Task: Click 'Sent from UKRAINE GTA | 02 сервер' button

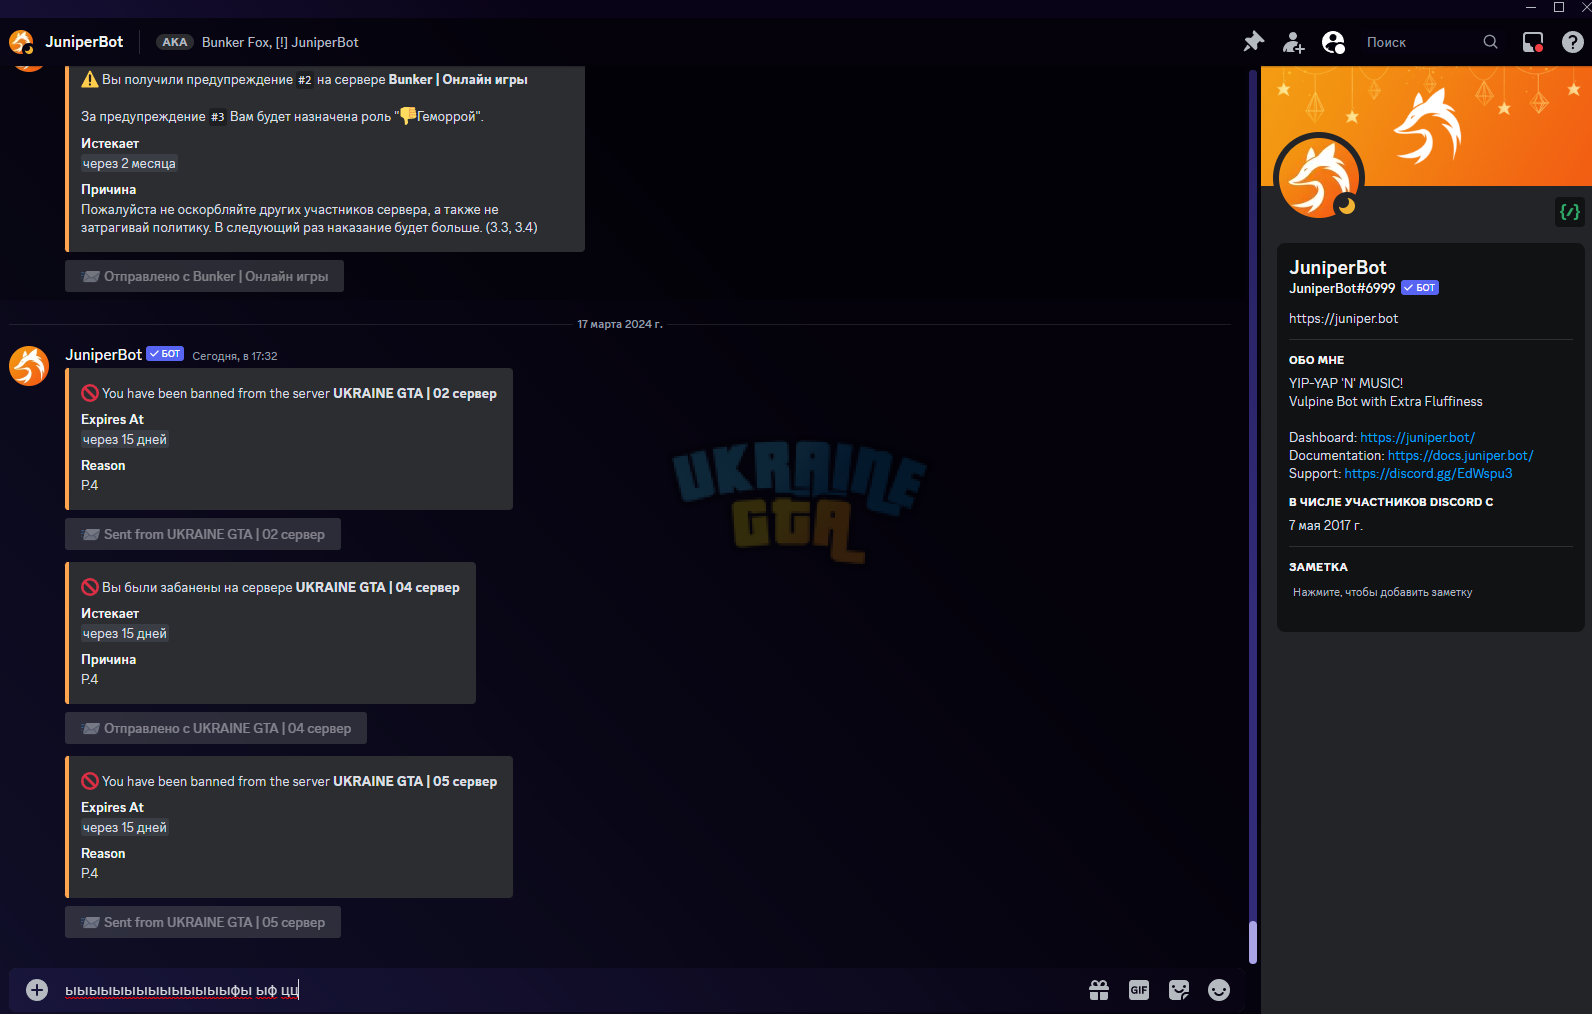Action: tap(203, 534)
